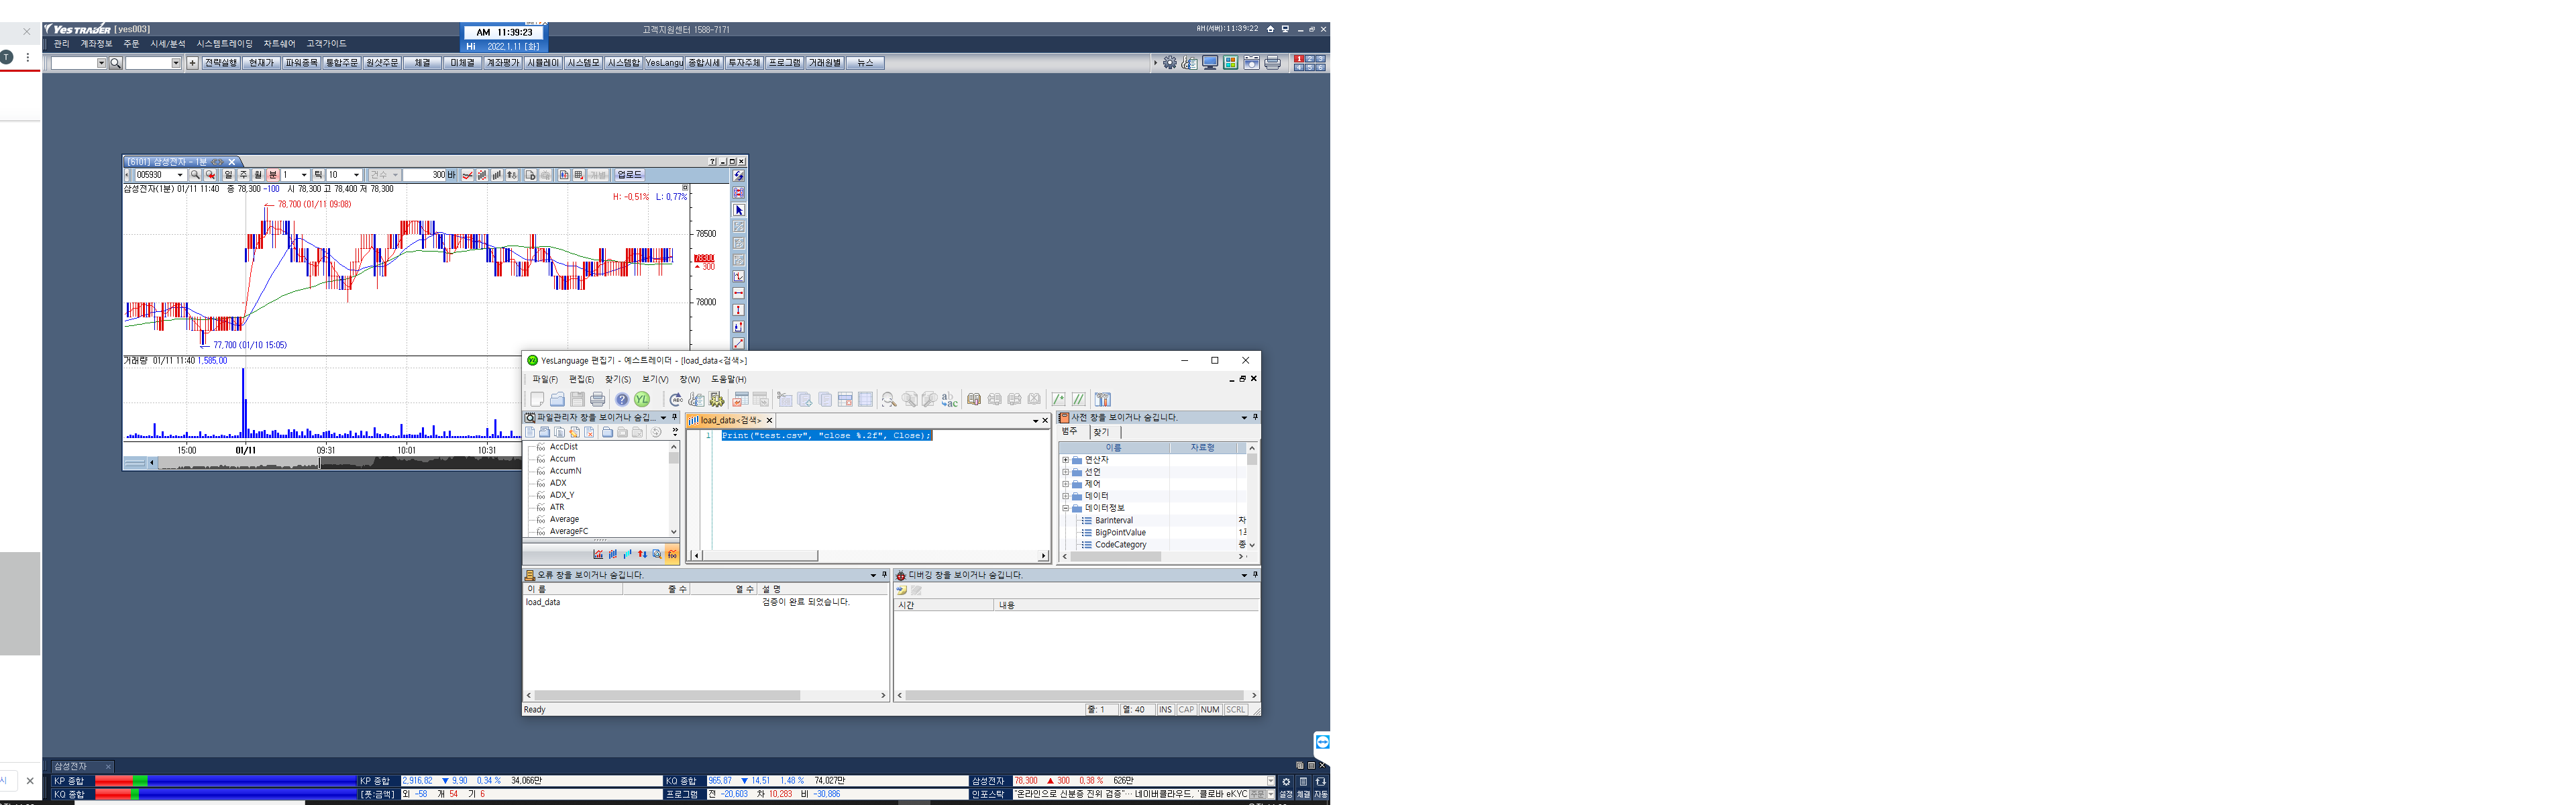Viewport: 2576px width, 805px height.
Task: Click the 현재가 button in main toolbar
Action: pos(261,63)
